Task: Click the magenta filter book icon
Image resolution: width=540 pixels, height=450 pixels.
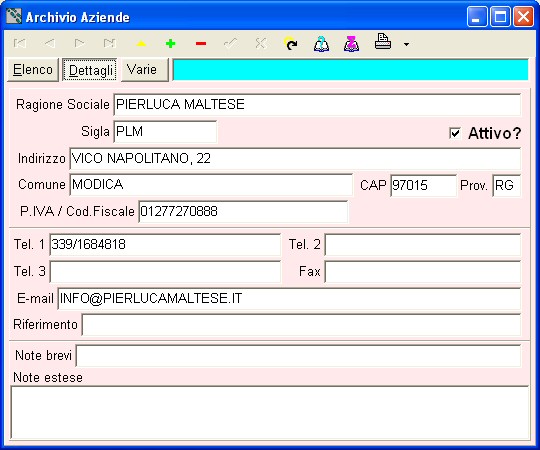Action: pyautogui.click(x=352, y=44)
